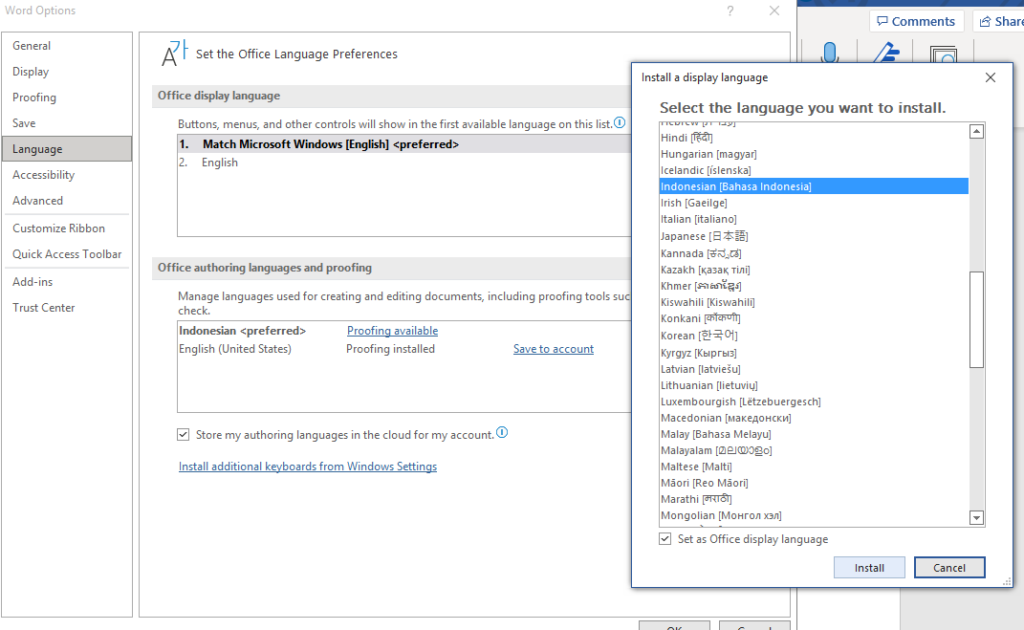Select English in display language list
The width and height of the screenshot is (1024, 630).
click(404, 163)
